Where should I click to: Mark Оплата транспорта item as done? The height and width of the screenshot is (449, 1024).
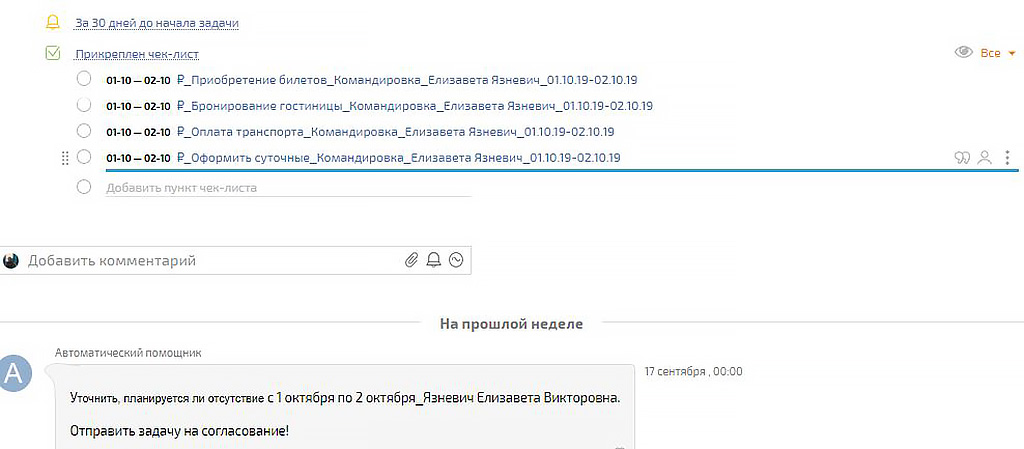84,131
